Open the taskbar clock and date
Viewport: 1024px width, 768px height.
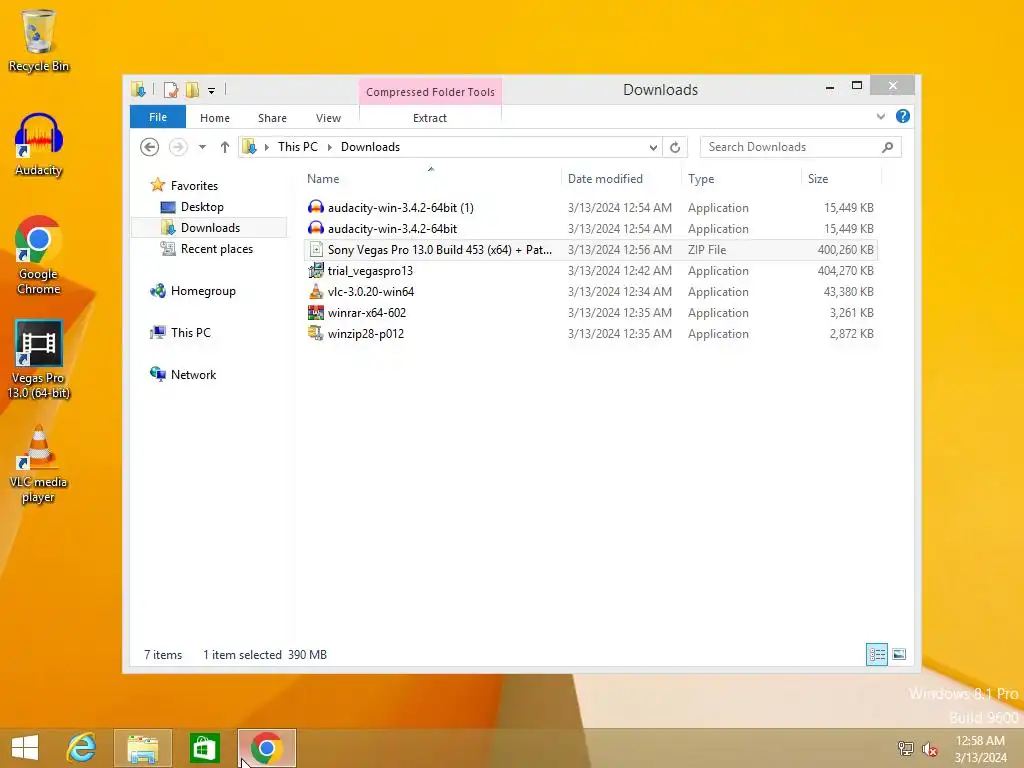coord(980,748)
